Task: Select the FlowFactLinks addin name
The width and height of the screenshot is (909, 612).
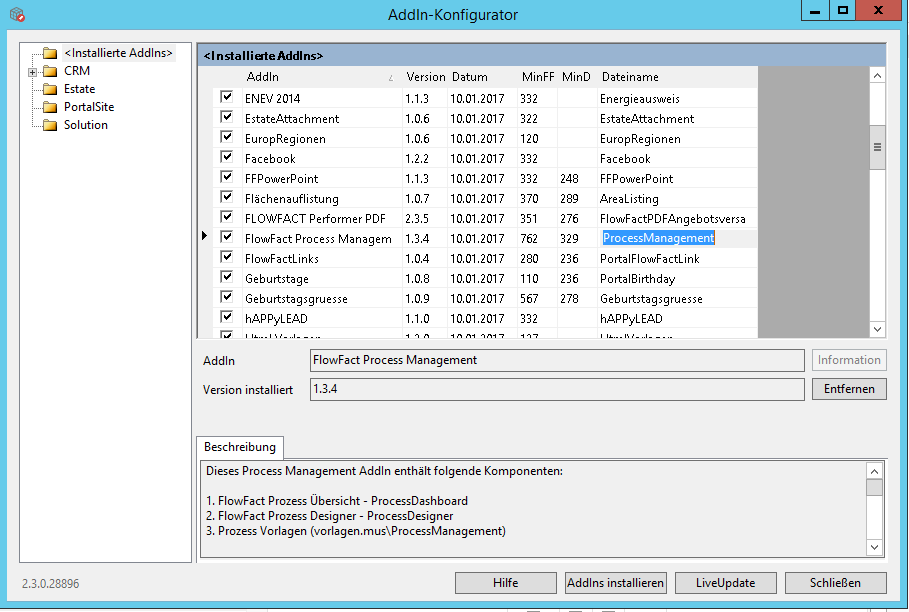Action: 282,259
